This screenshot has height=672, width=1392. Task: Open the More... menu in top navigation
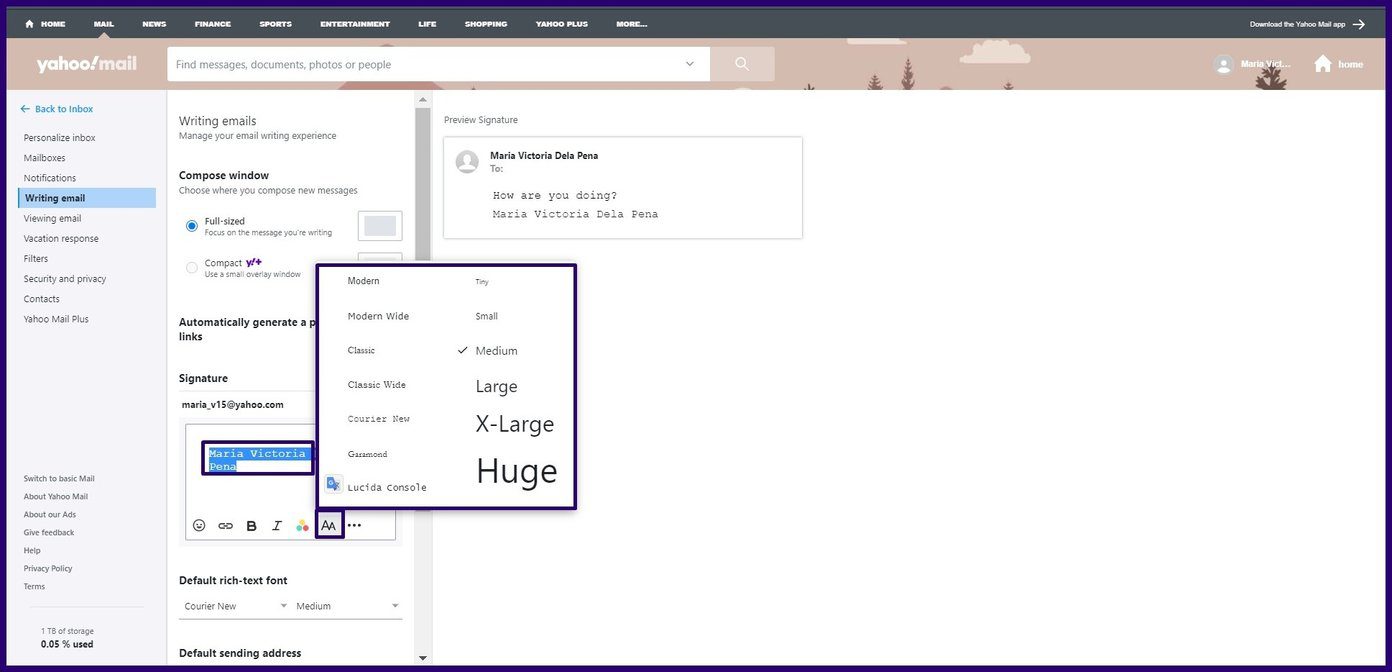(631, 24)
